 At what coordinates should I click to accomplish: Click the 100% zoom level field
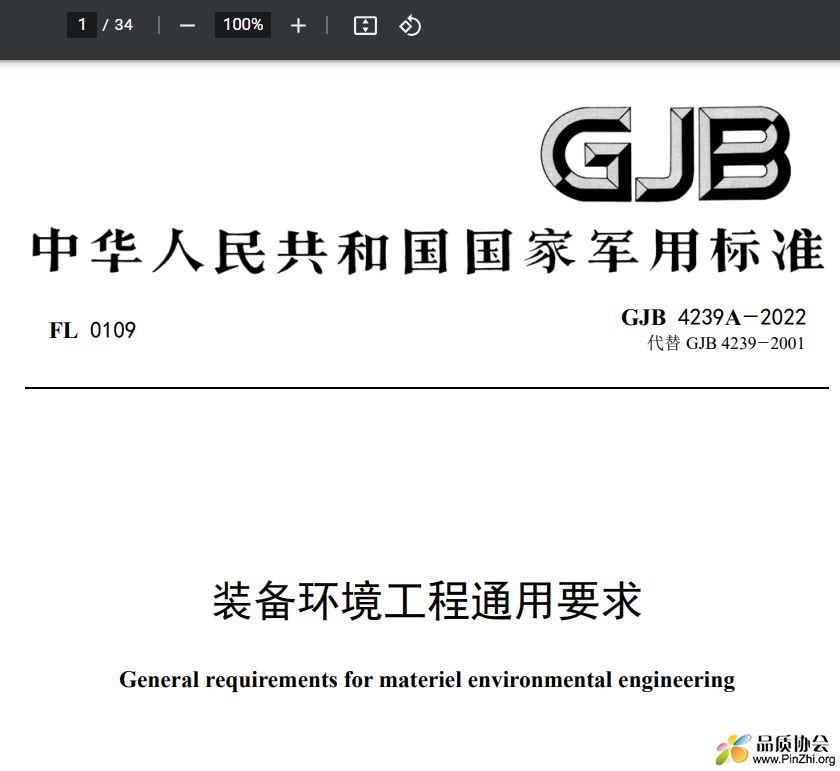243,25
